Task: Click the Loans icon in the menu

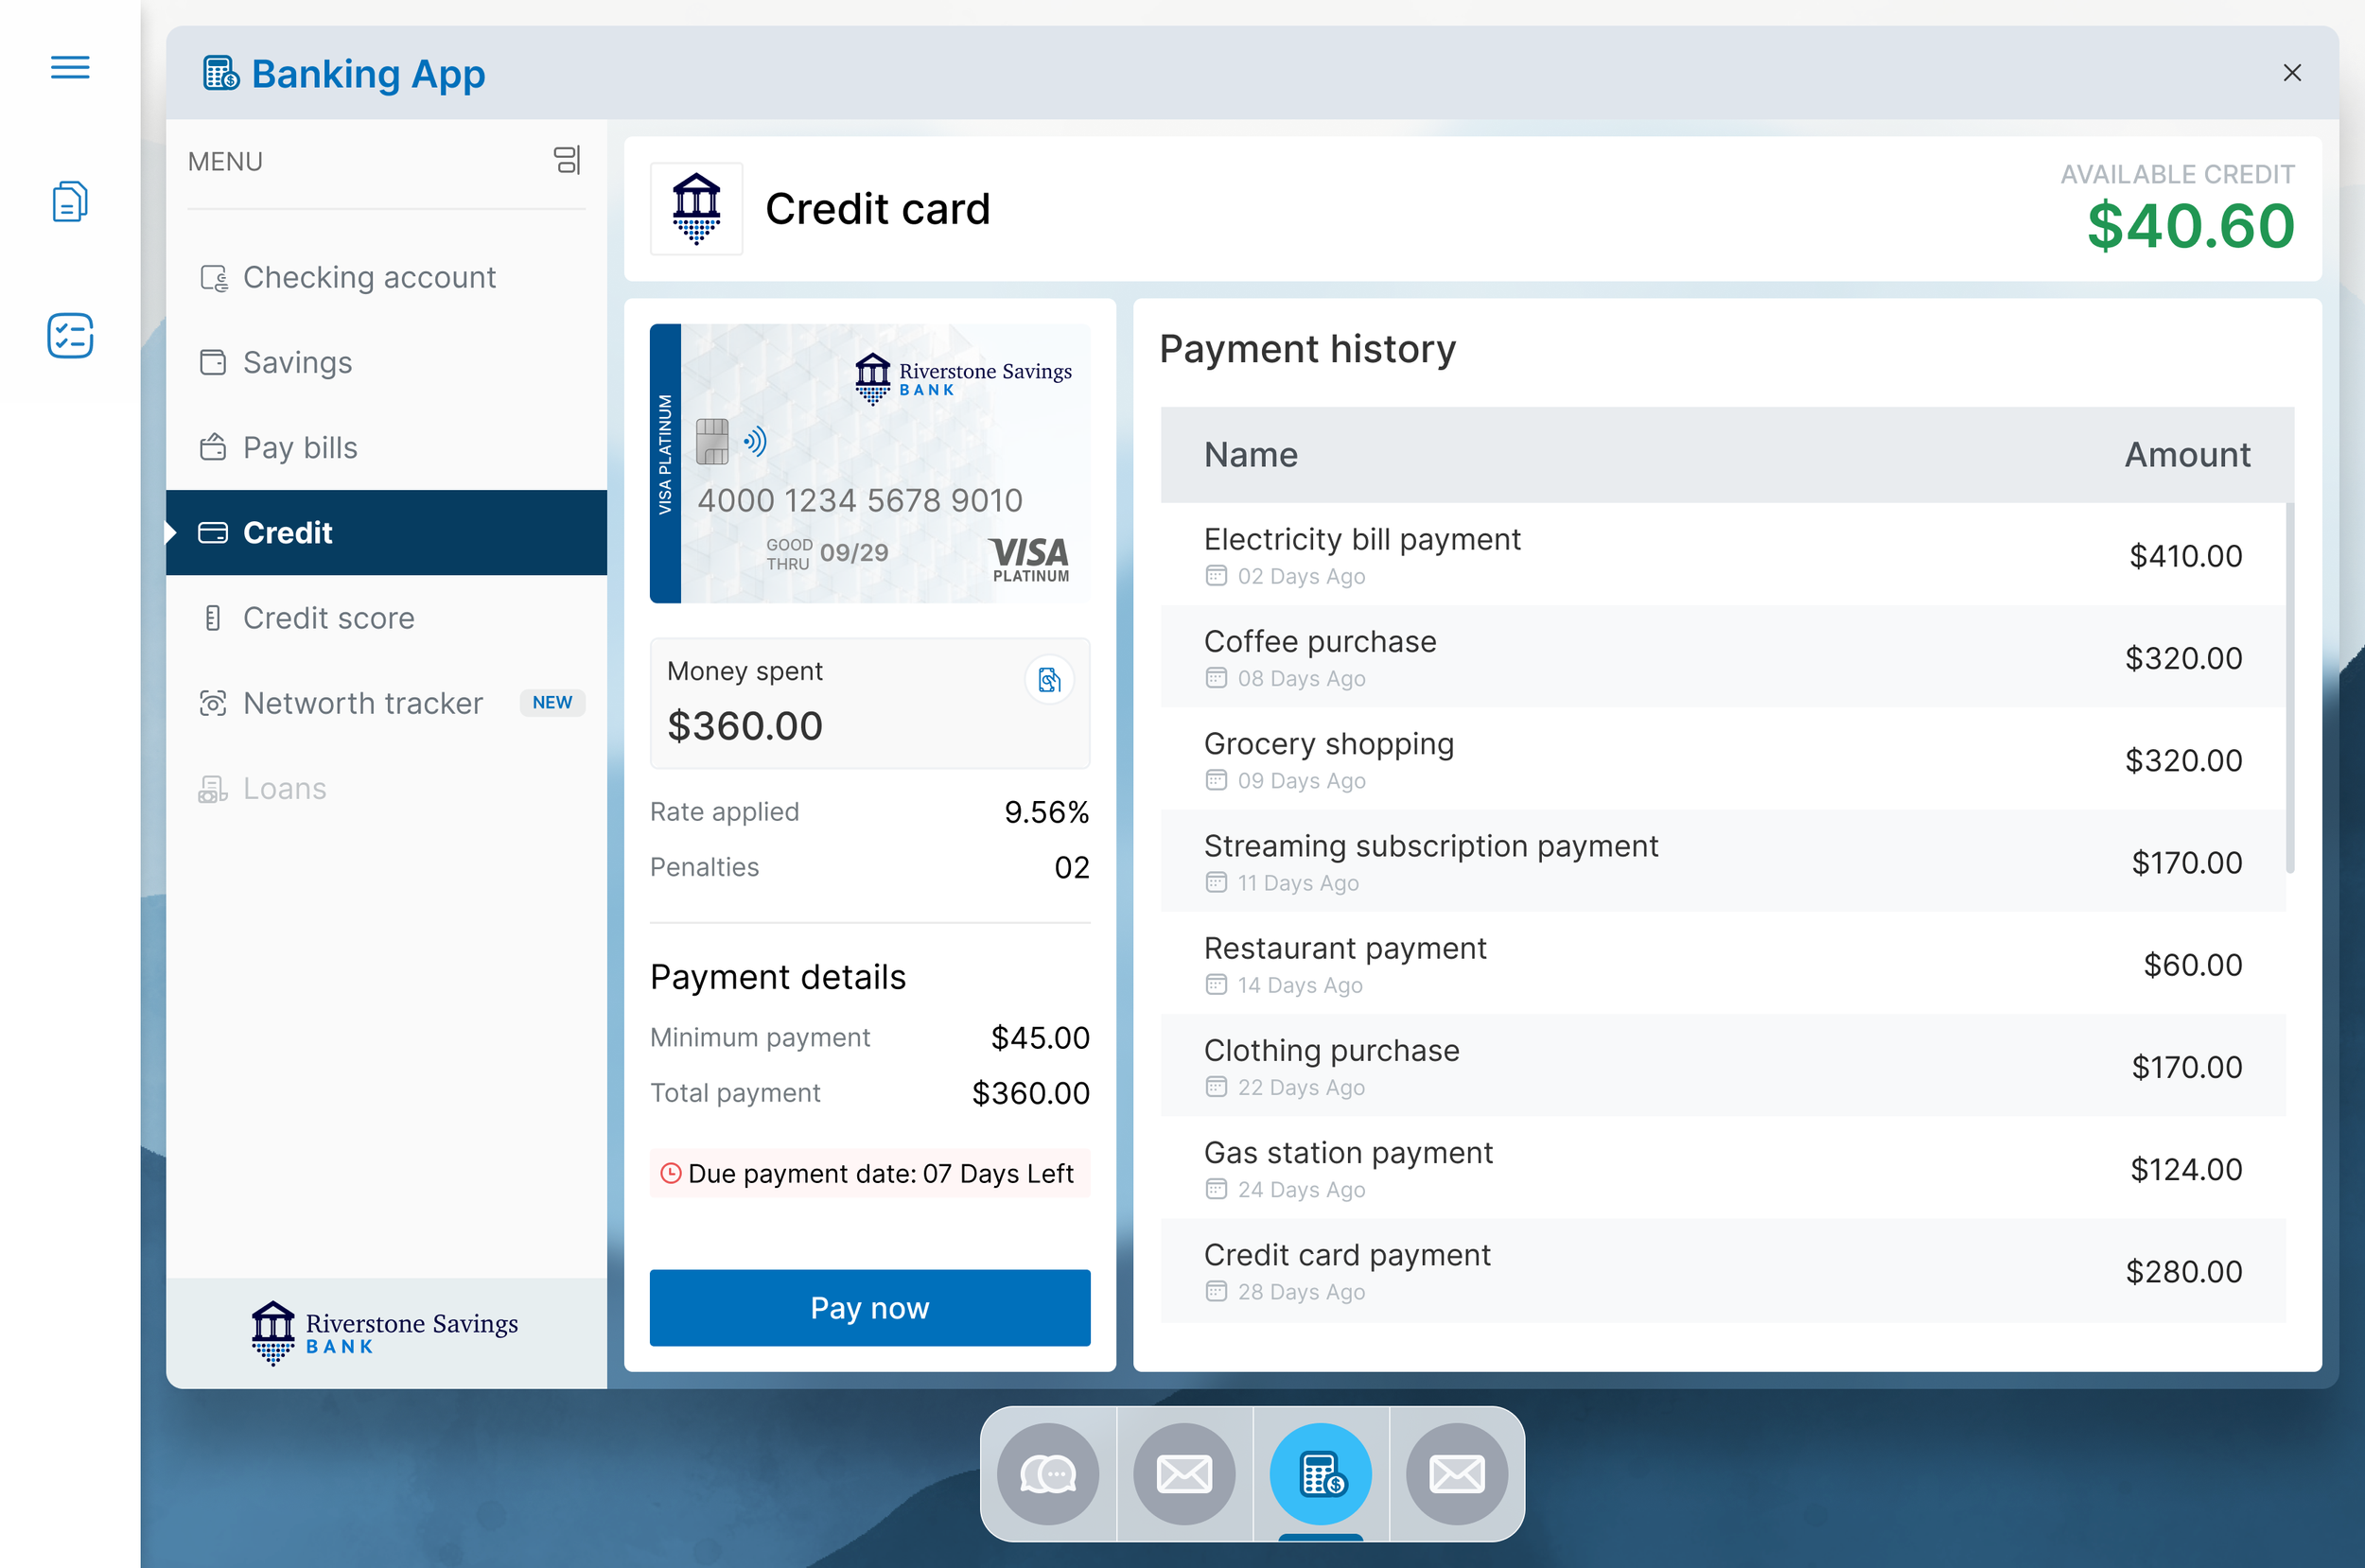Action: [x=213, y=788]
